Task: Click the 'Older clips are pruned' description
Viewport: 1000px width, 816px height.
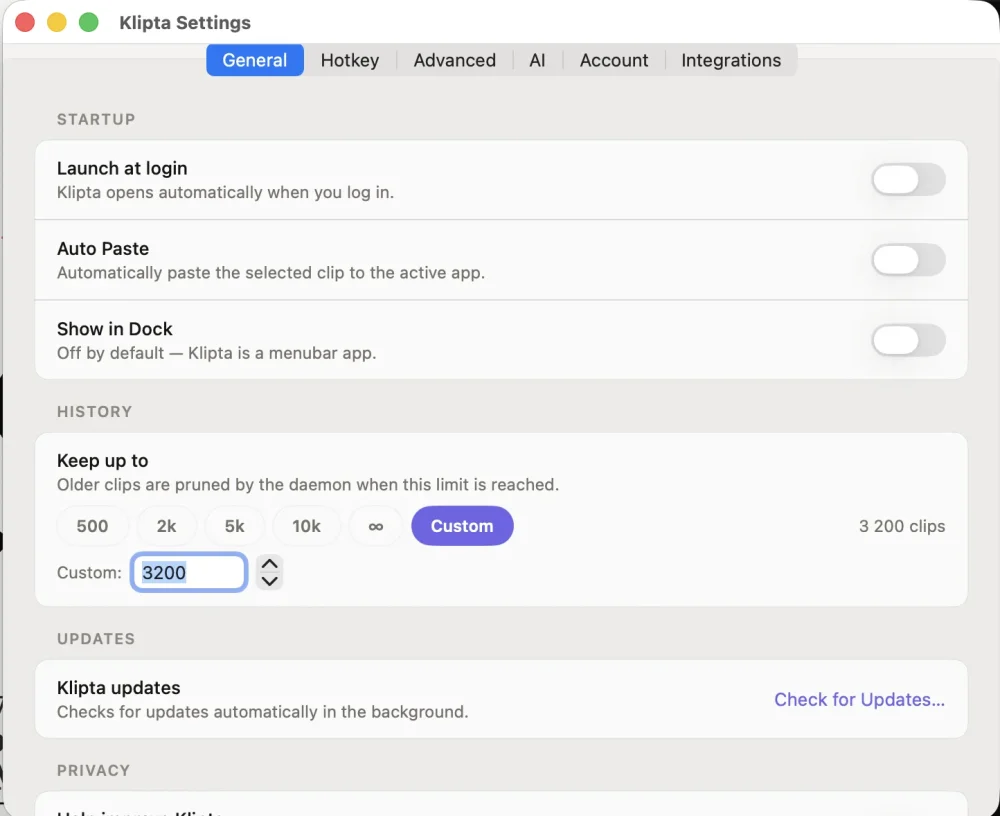Action: point(308,485)
